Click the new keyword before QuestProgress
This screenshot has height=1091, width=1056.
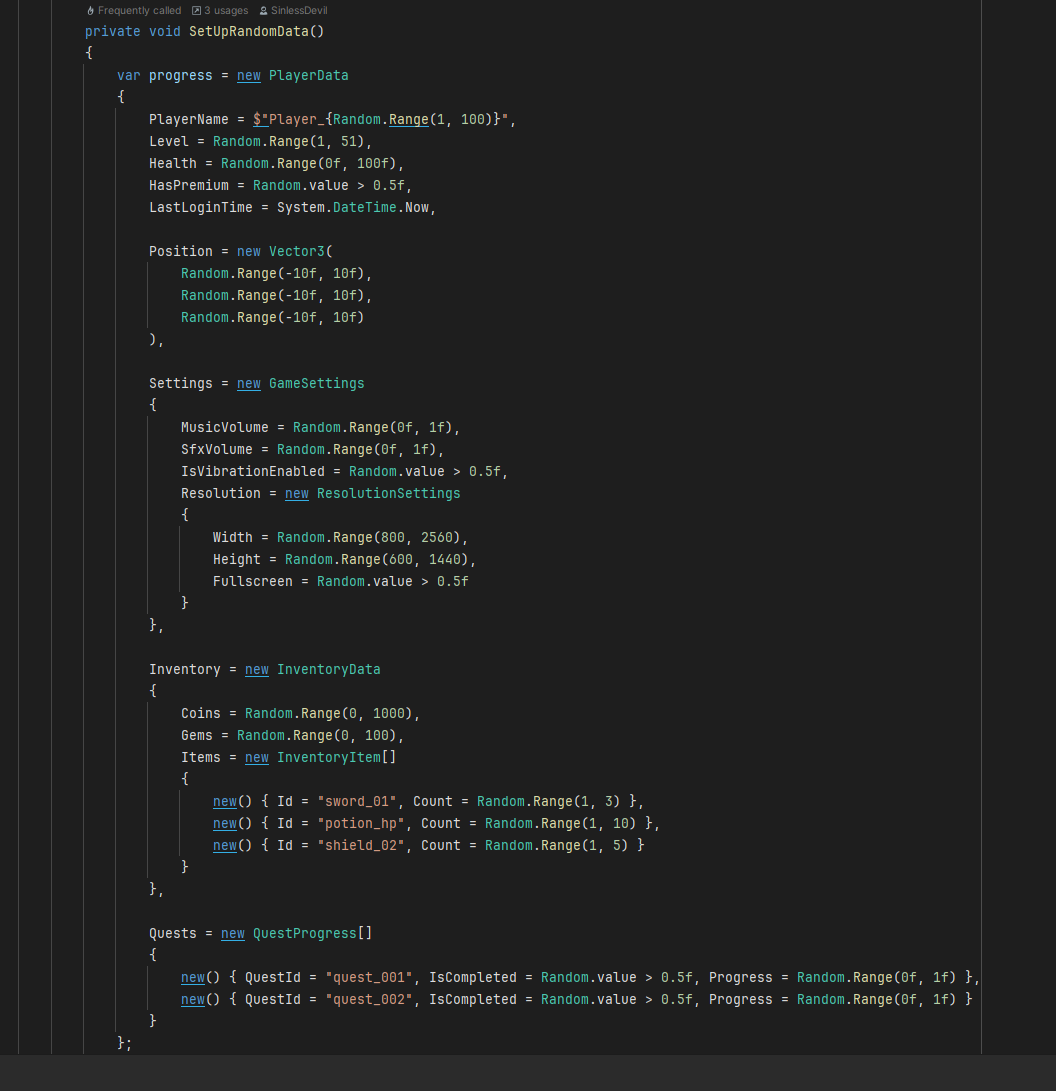[x=233, y=934]
